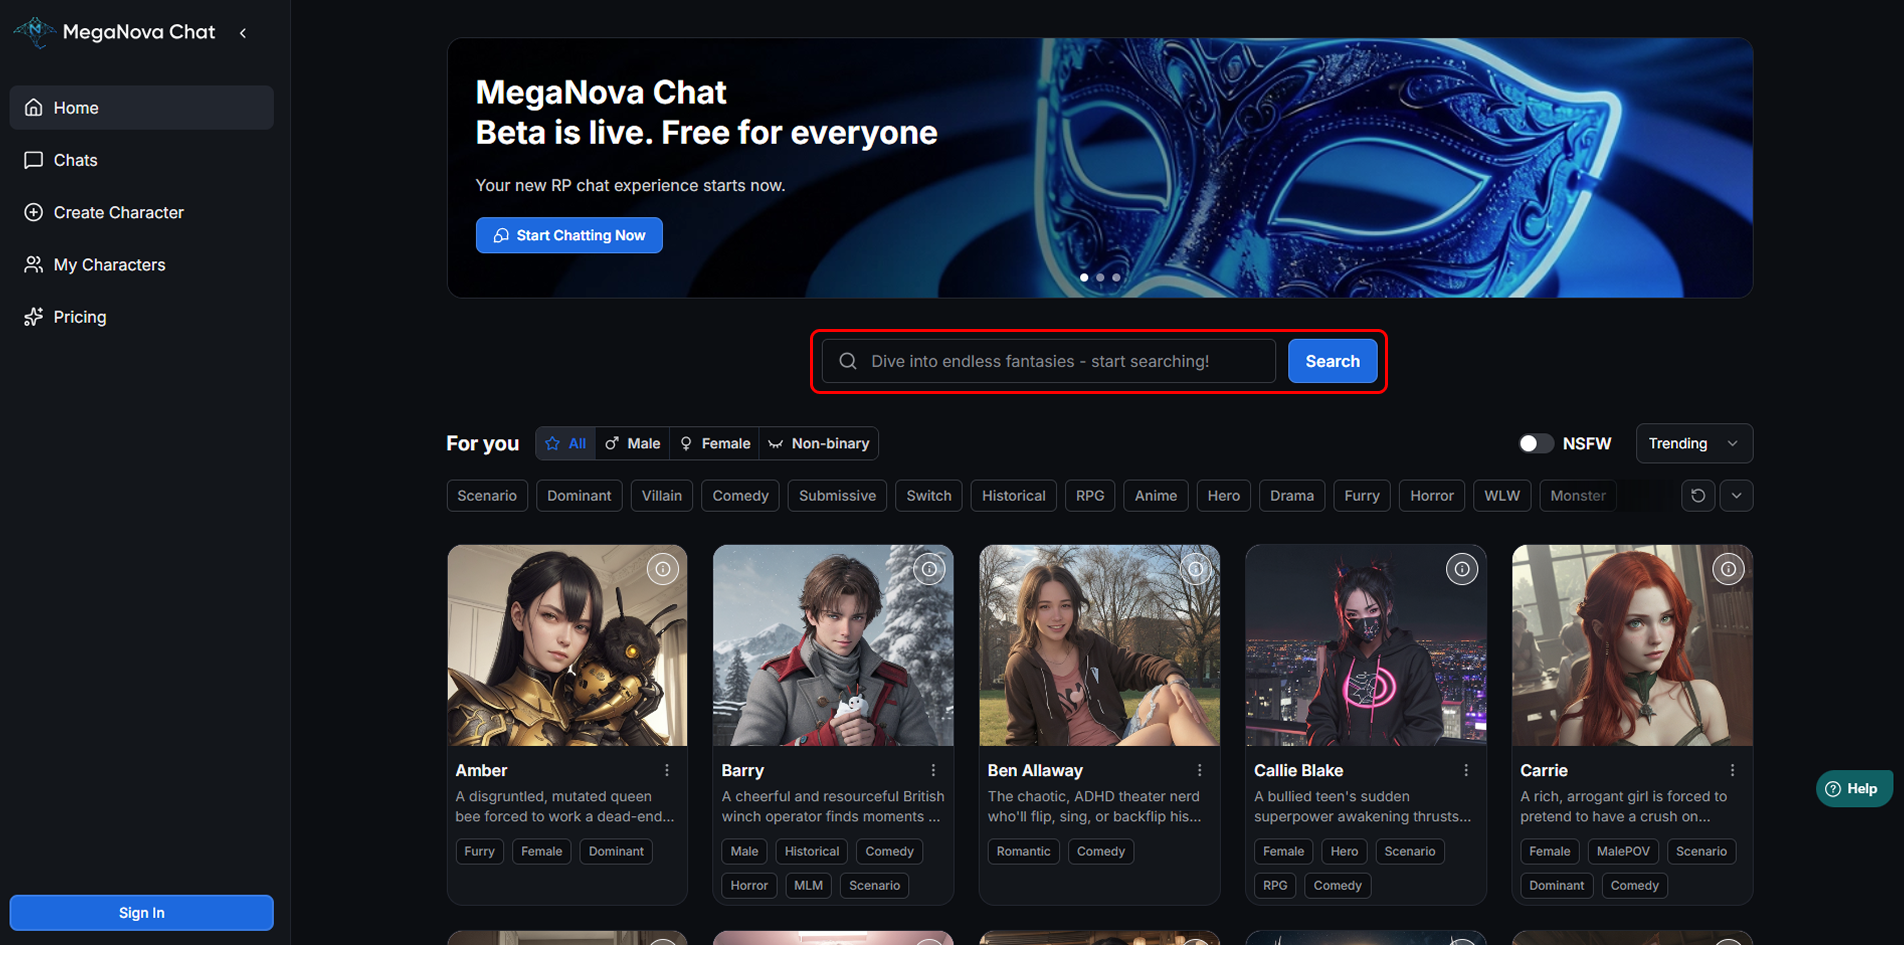Collapse the sidebar with the chevron arrow

[x=243, y=33]
